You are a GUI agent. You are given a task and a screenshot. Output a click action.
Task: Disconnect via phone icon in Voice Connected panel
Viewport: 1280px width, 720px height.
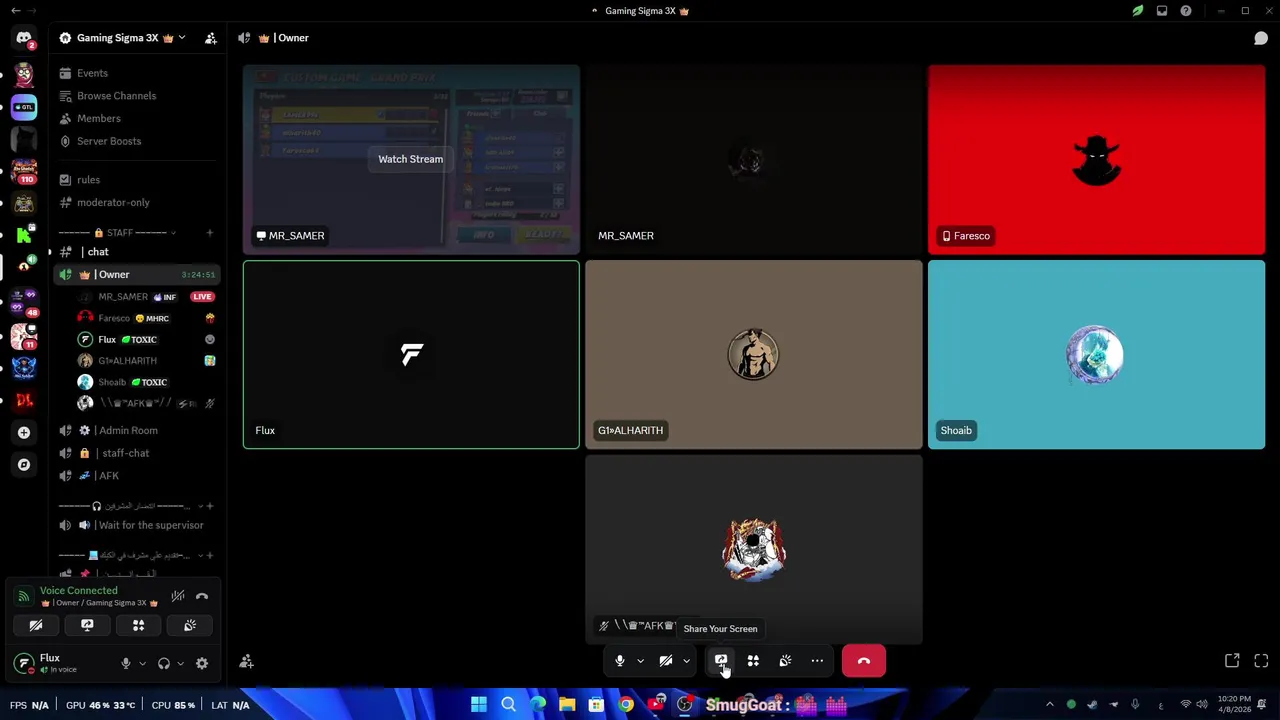(202, 596)
